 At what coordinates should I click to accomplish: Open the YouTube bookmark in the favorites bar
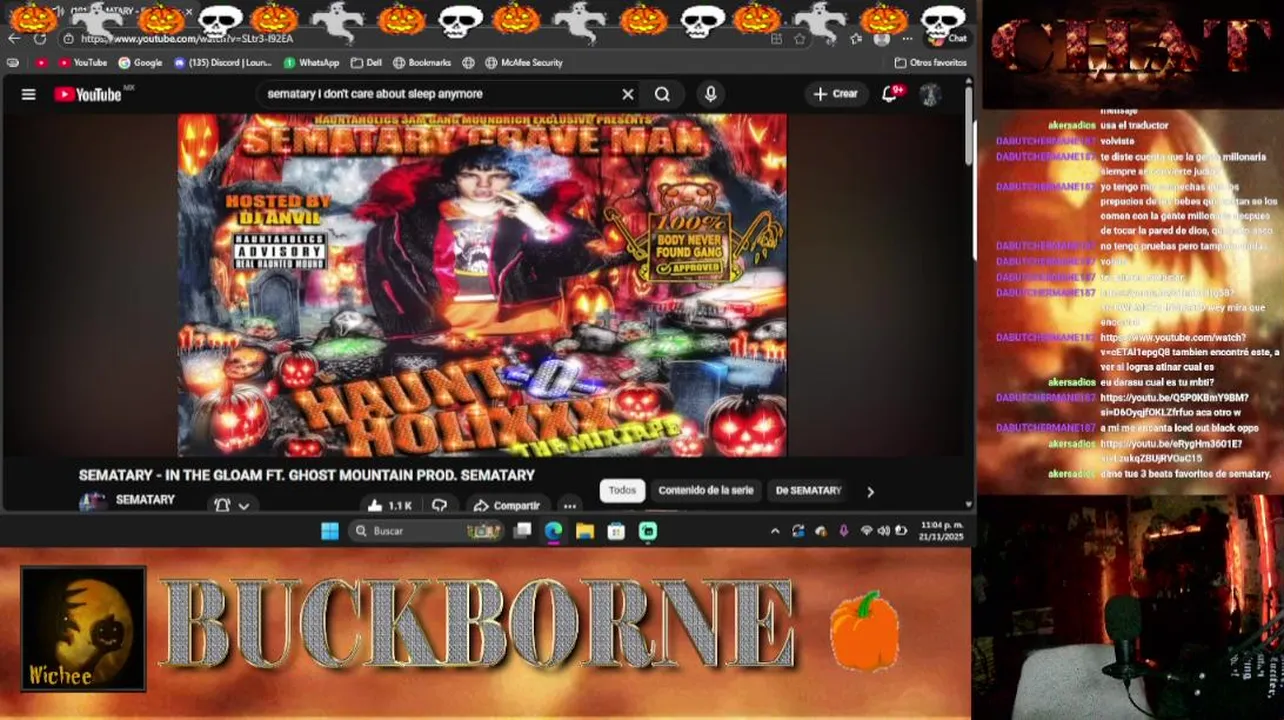(x=82, y=62)
